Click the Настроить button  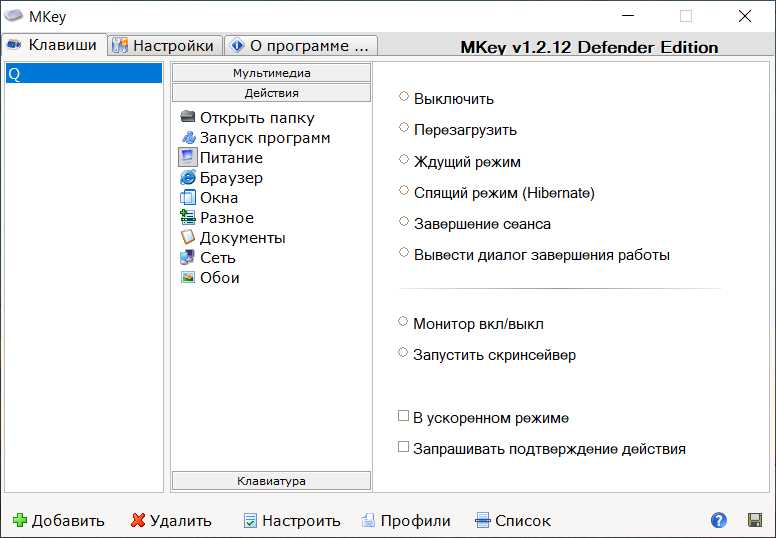tap(292, 521)
